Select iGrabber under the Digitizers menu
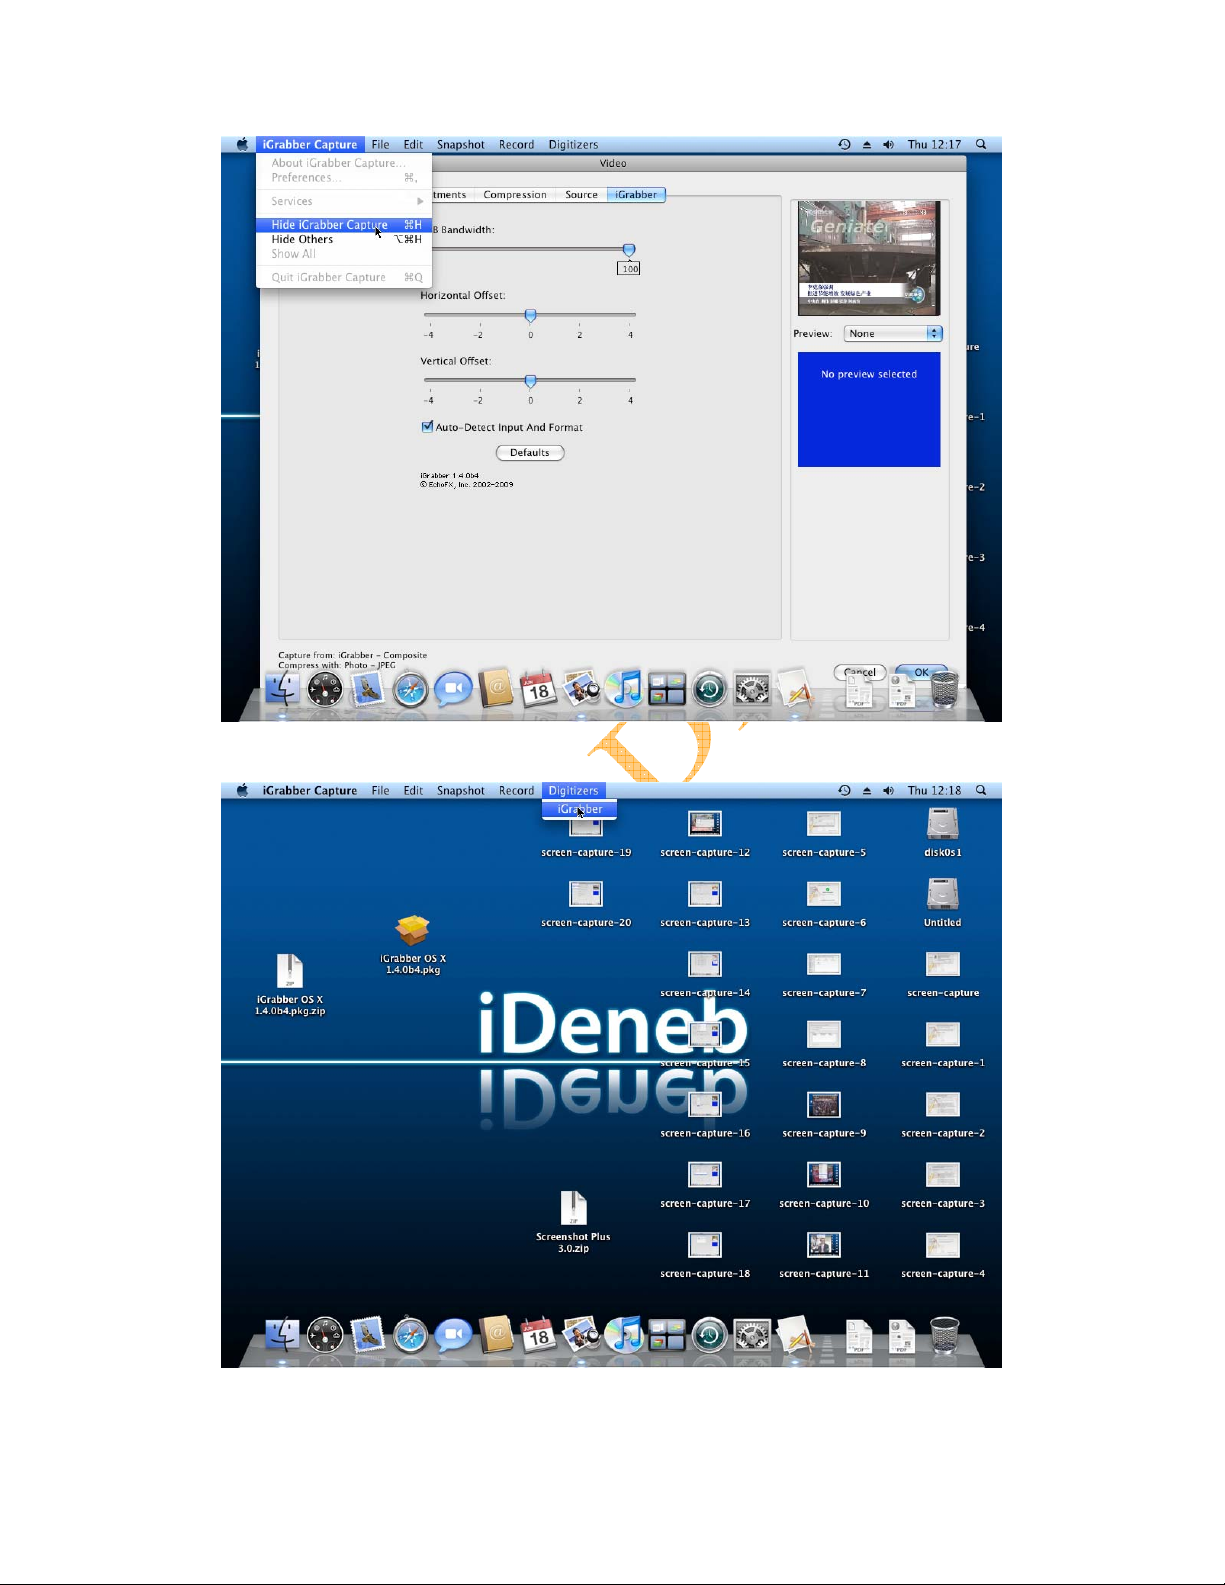1225x1585 pixels. click(580, 809)
